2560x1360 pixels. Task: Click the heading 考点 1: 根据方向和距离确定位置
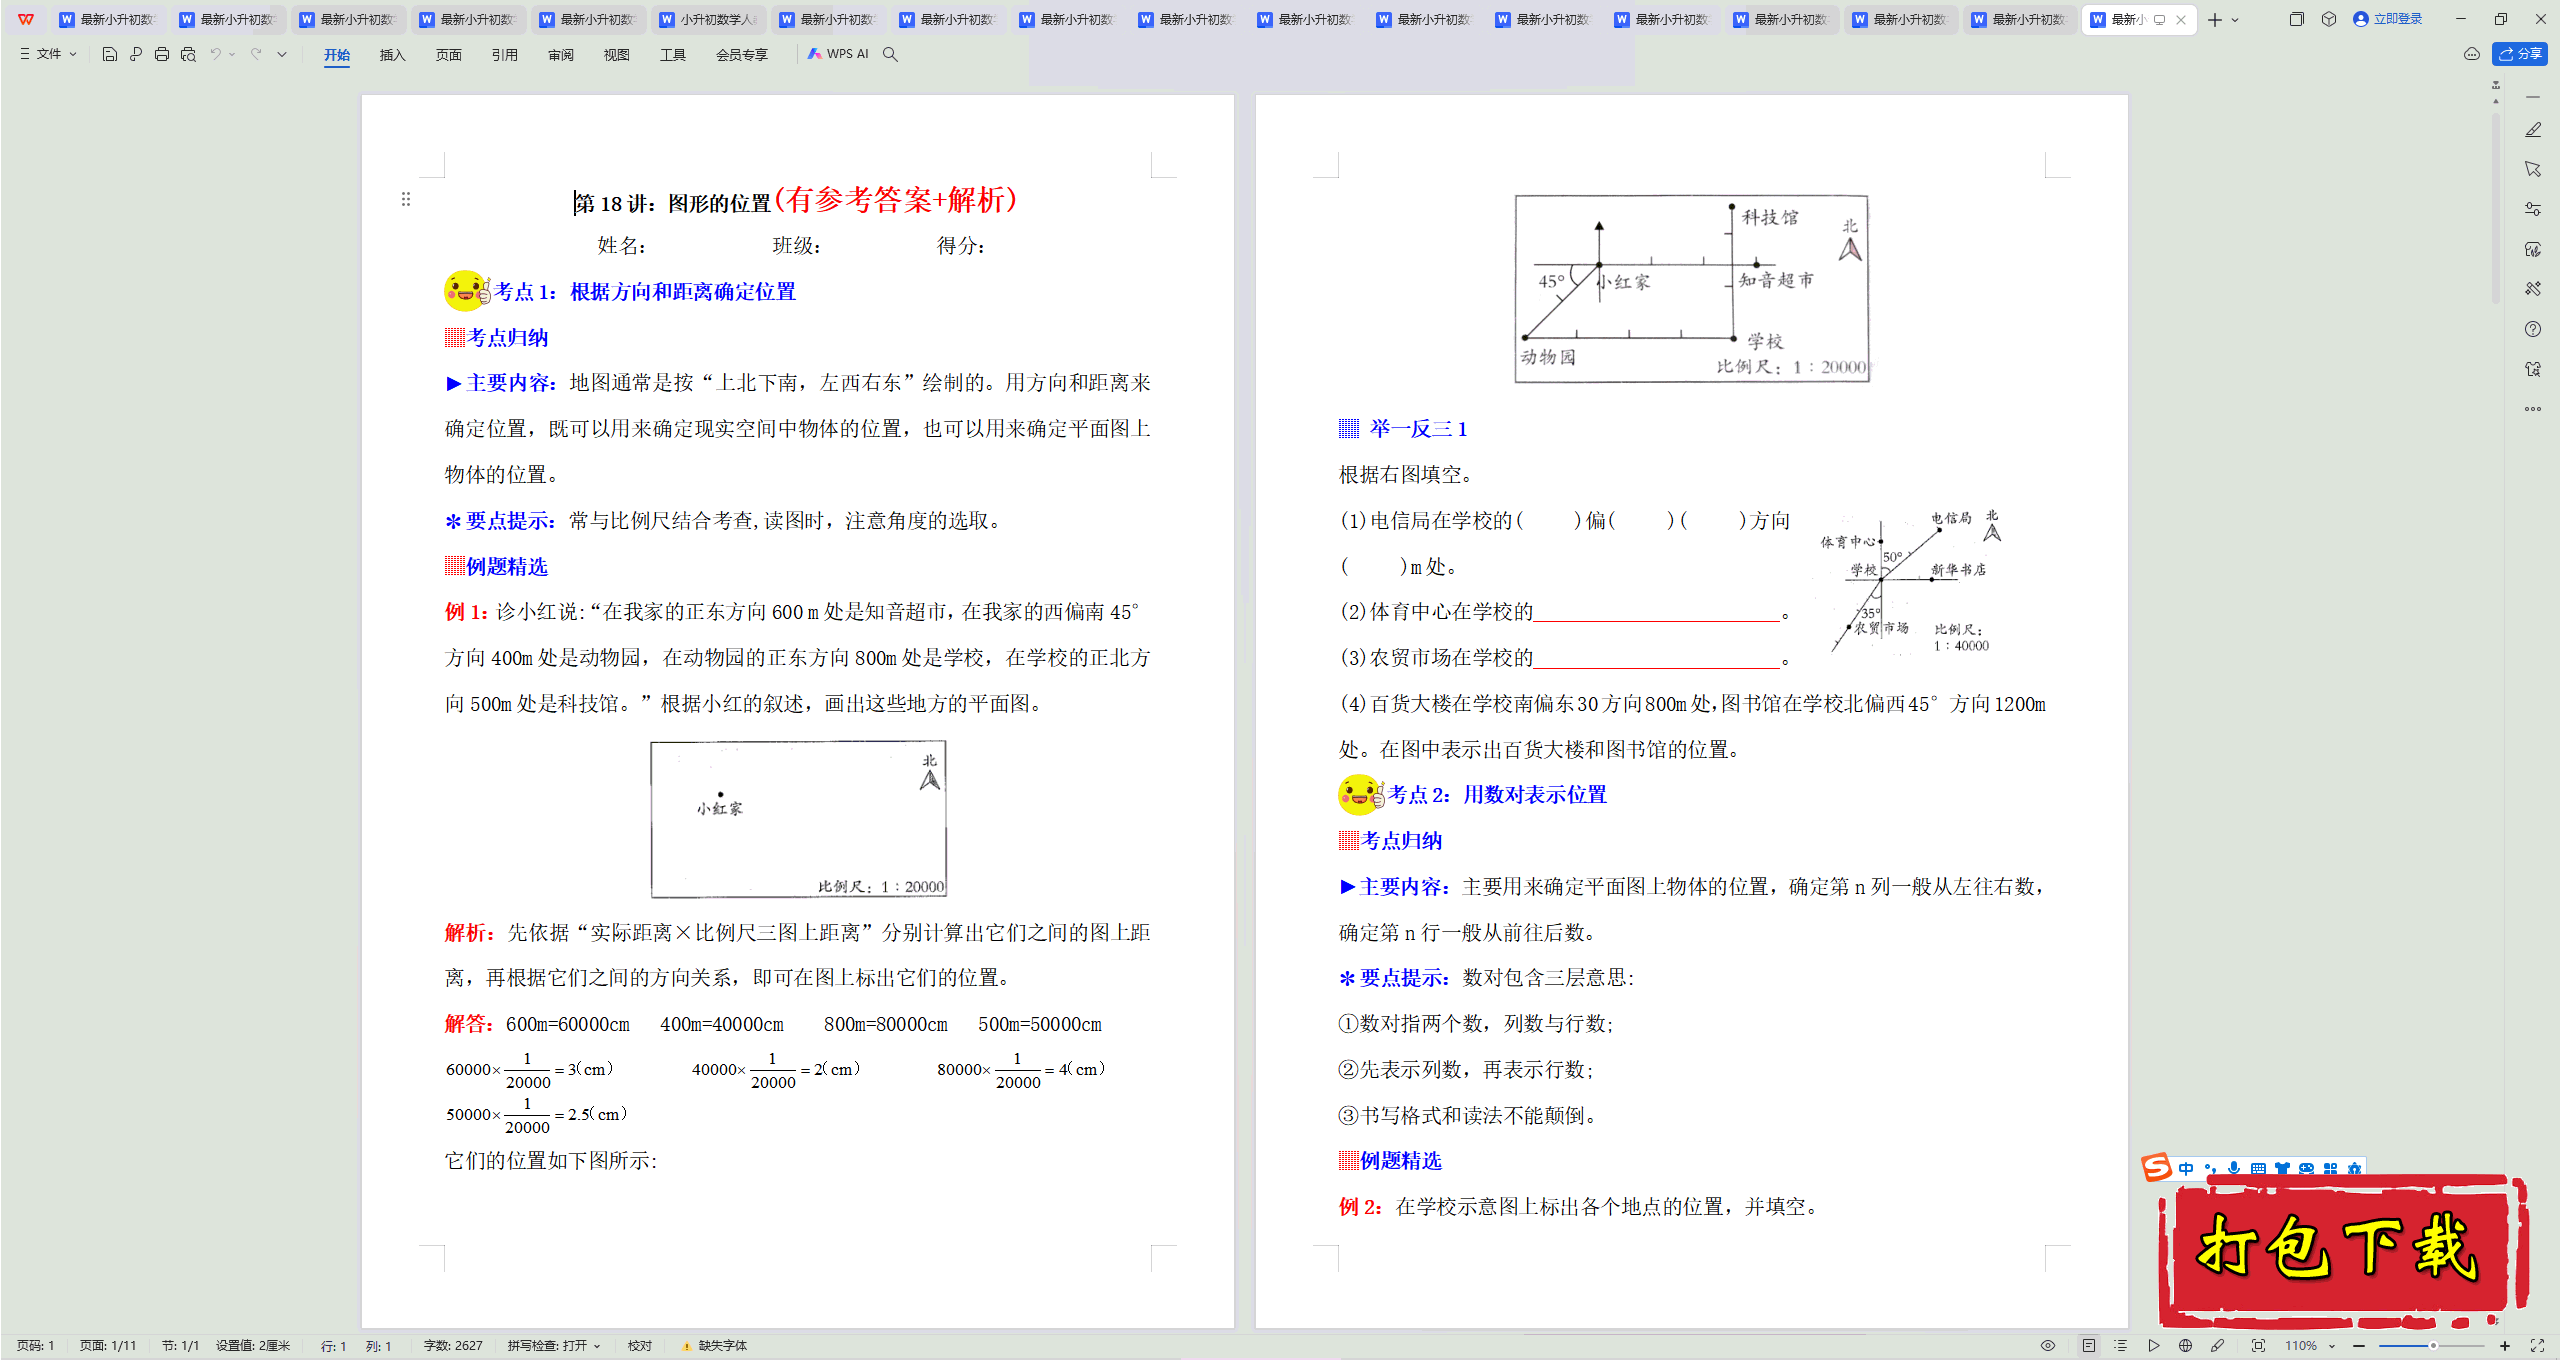click(645, 292)
